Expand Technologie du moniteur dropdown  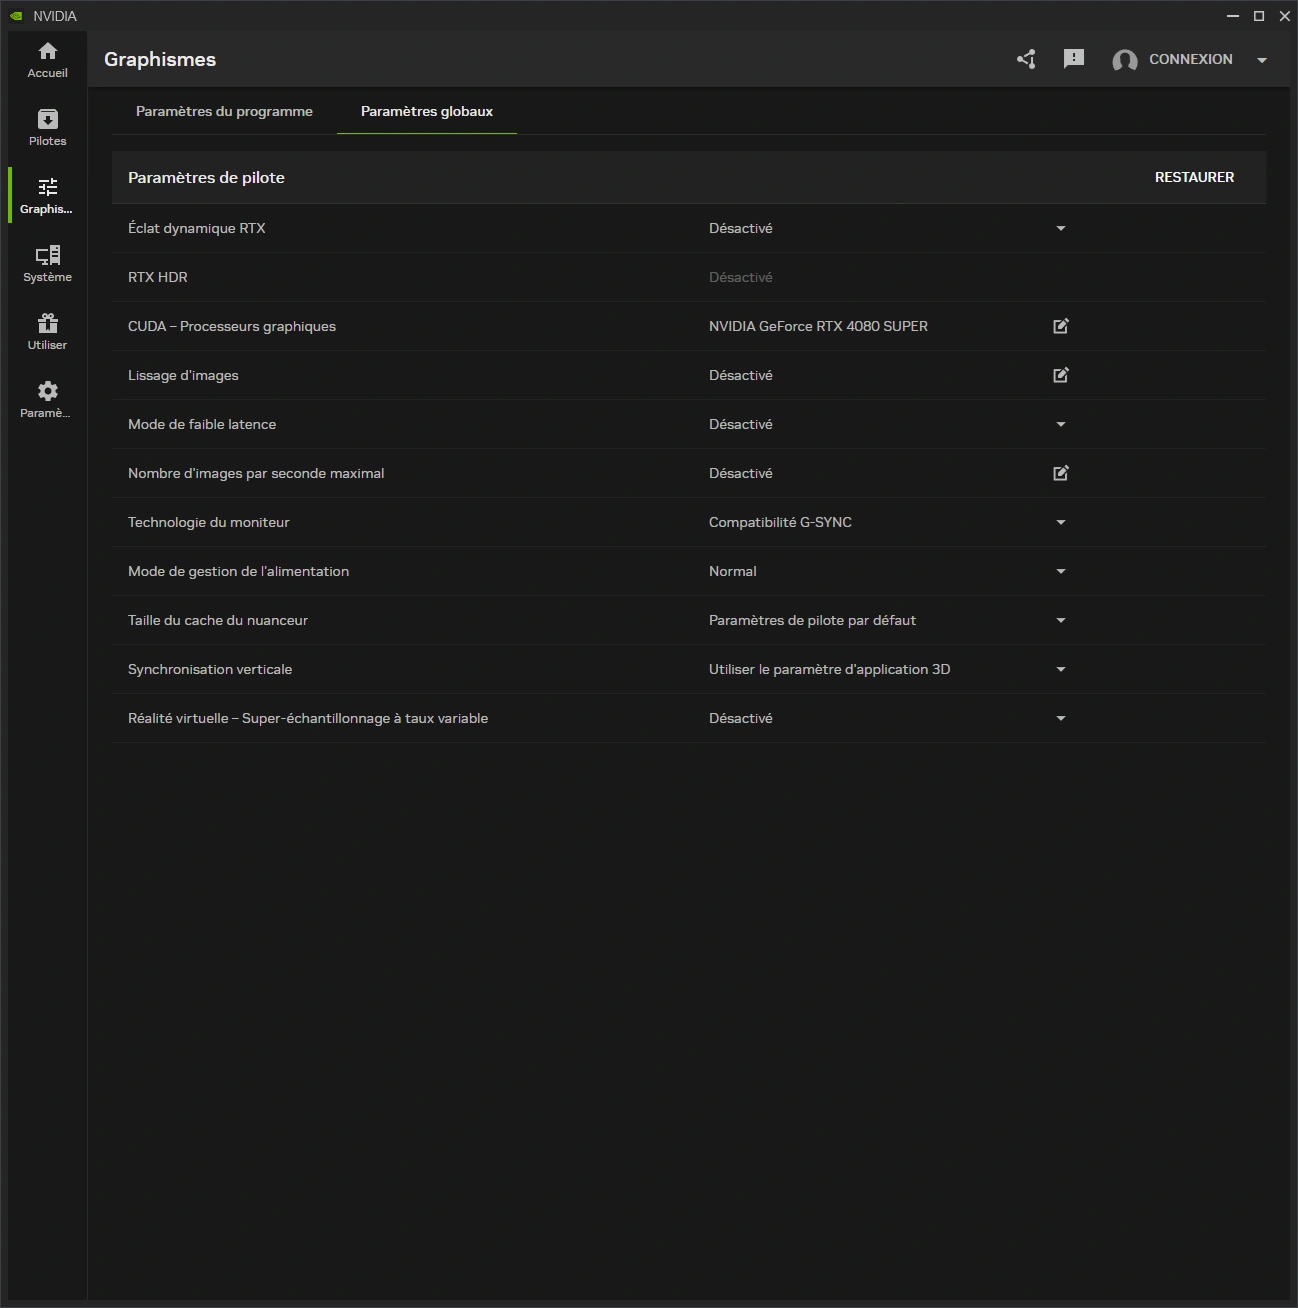1061,522
